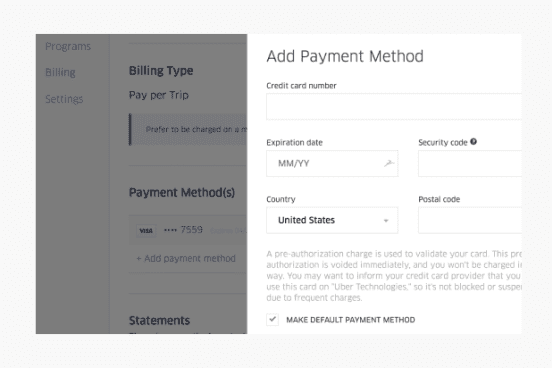
Task: Open the Country dropdown showing United States
Action: (x=332, y=220)
